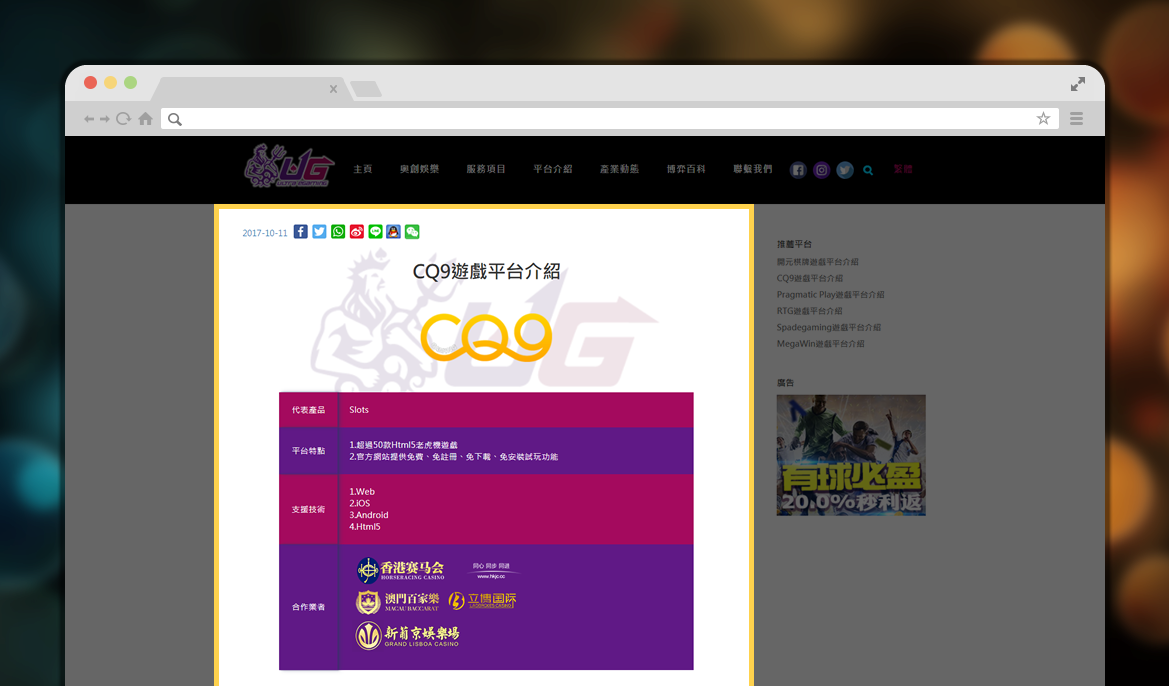Visit the Facebook page from the header

(x=798, y=170)
